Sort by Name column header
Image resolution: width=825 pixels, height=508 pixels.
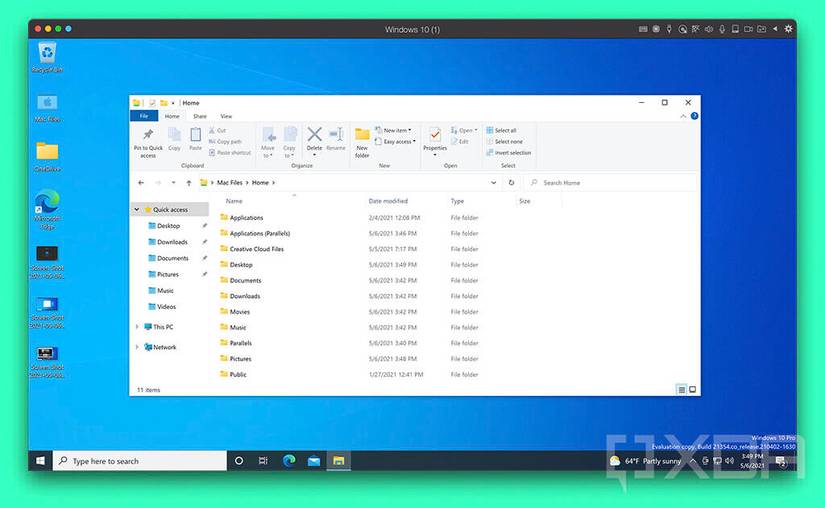(x=234, y=201)
